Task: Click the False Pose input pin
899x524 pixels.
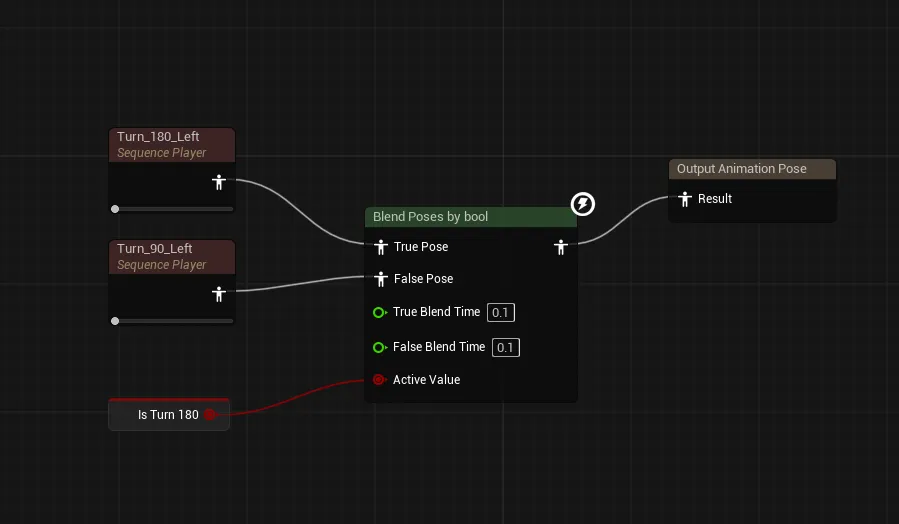Action: point(381,279)
